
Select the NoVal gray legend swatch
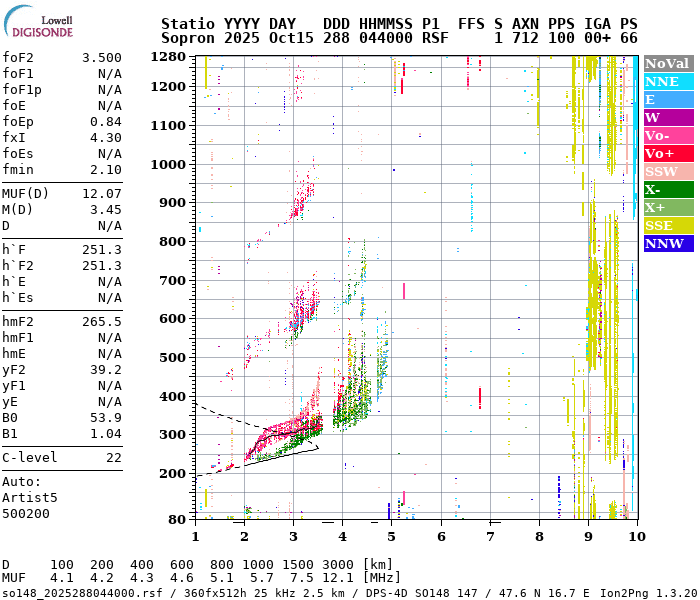(667, 63)
